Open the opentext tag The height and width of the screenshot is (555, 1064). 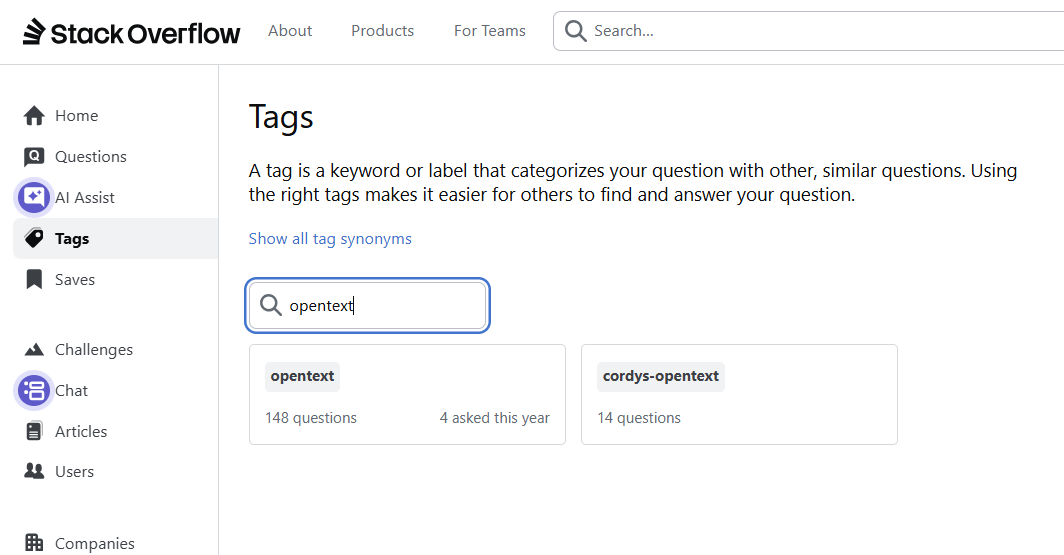point(302,376)
